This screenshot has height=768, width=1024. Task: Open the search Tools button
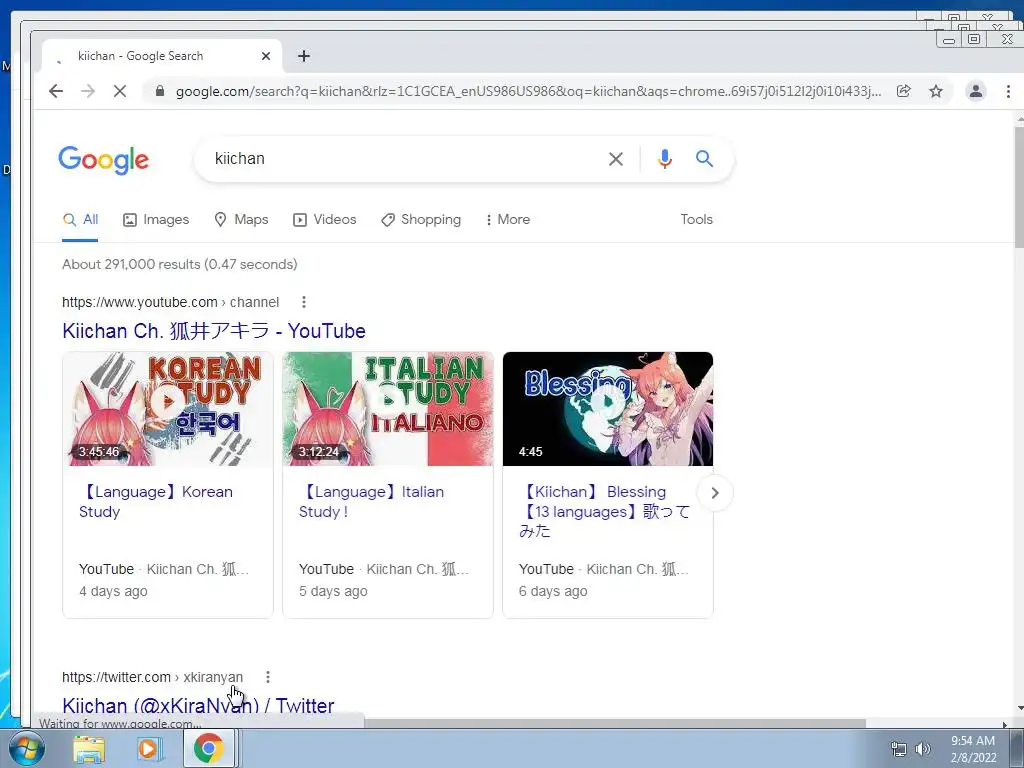[696, 219]
